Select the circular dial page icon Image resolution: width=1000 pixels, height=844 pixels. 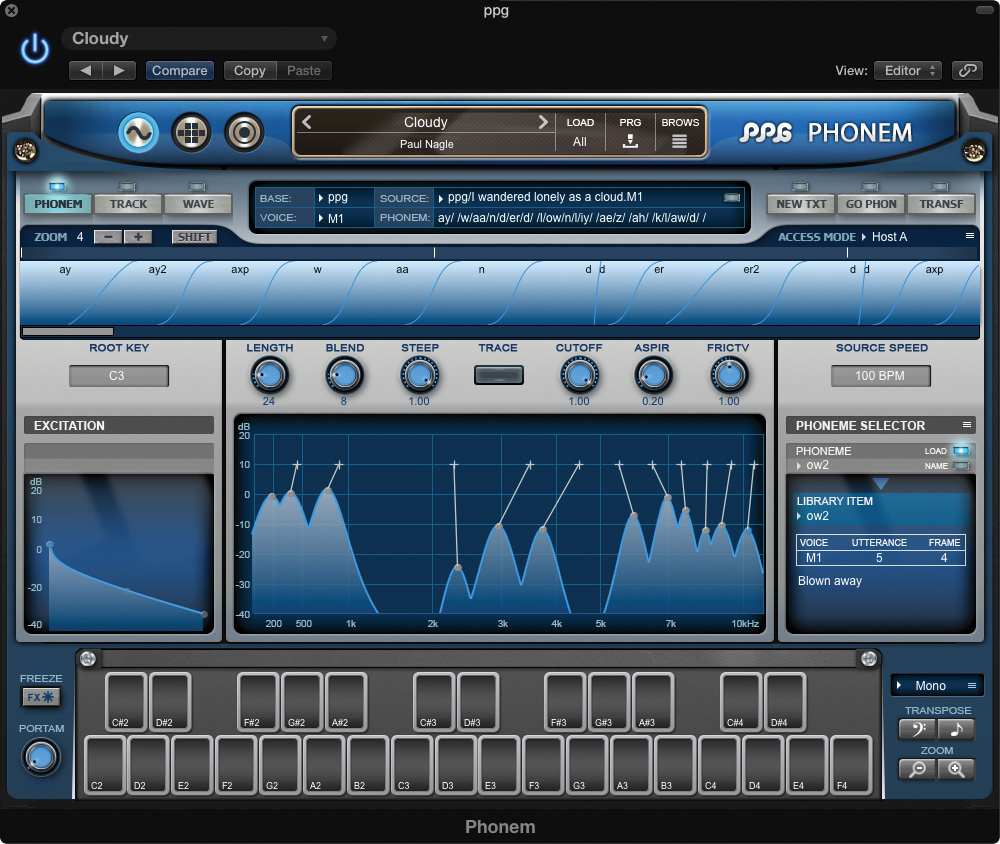pyautogui.click(x=242, y=132)
